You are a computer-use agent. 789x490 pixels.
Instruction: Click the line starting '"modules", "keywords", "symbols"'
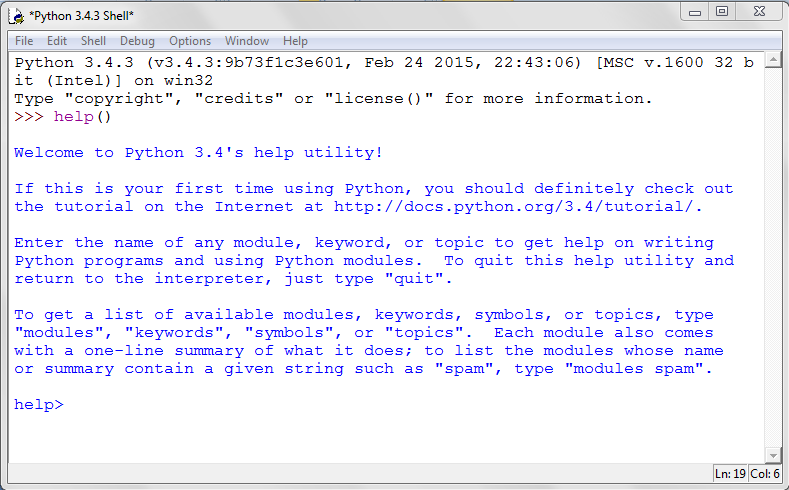[x=364, y=333]
